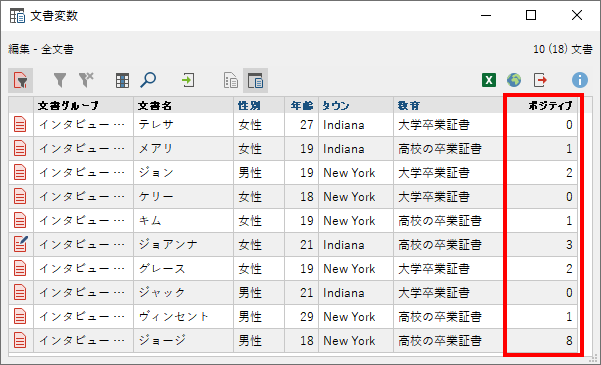Select the ジャック document name cell
The width and height of the screenshot is (601, 365).
[x=183, y=293]
